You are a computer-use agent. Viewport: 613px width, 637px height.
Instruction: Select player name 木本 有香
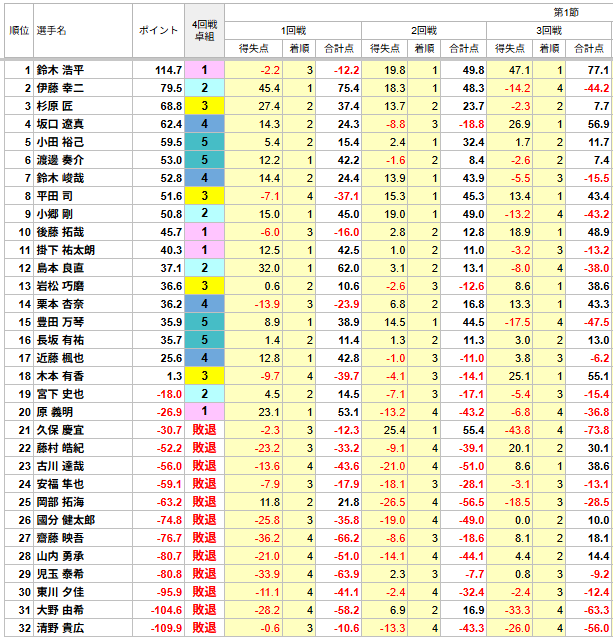click(60, 376)
